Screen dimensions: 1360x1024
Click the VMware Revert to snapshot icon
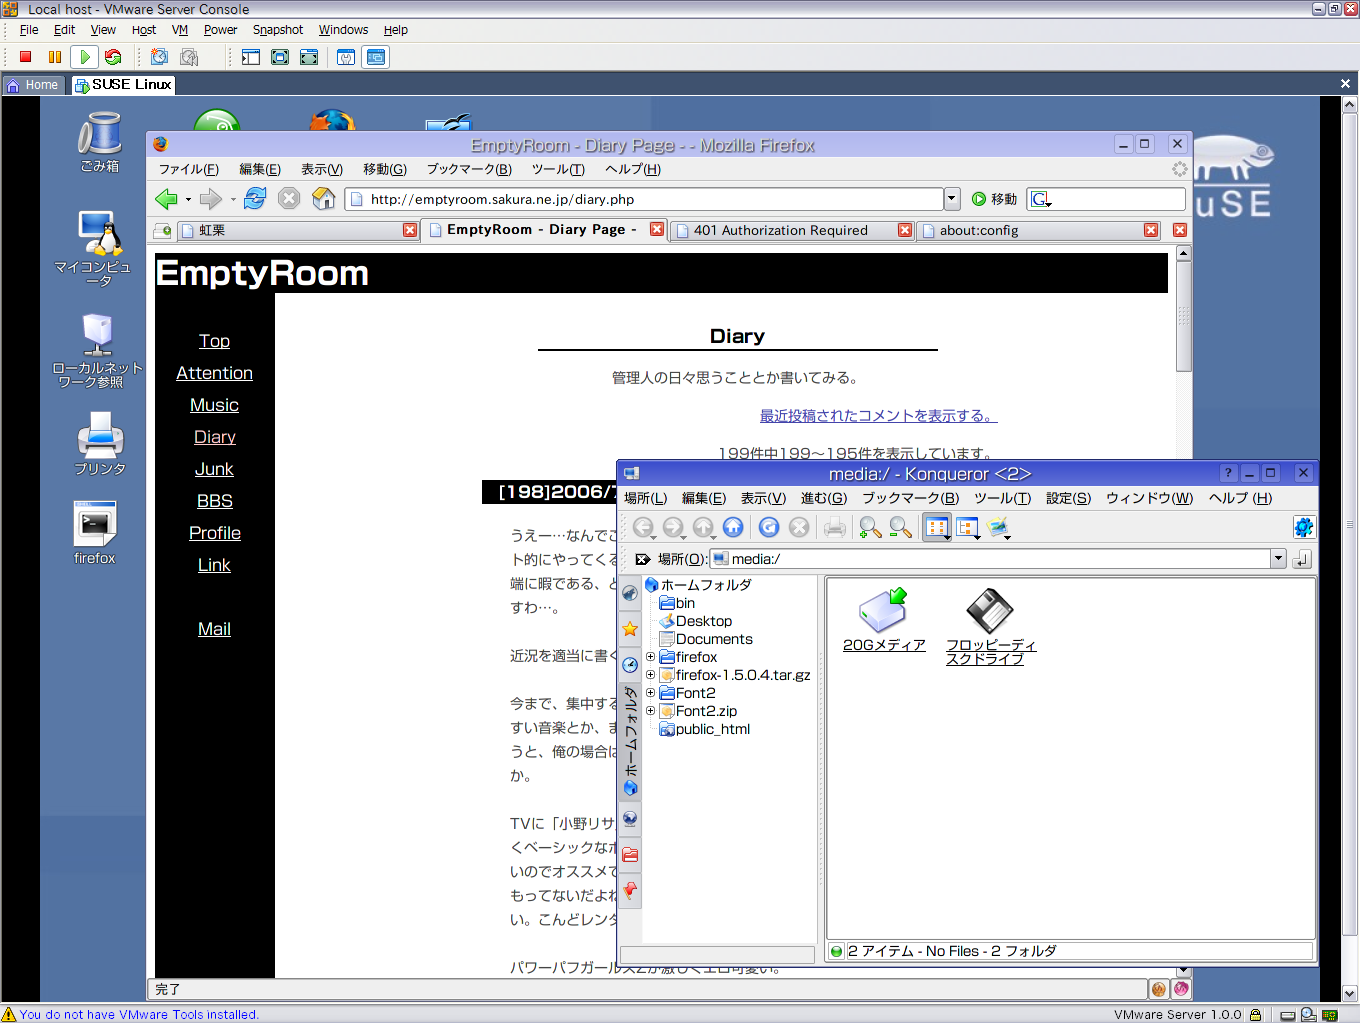[x=189, y=57]
